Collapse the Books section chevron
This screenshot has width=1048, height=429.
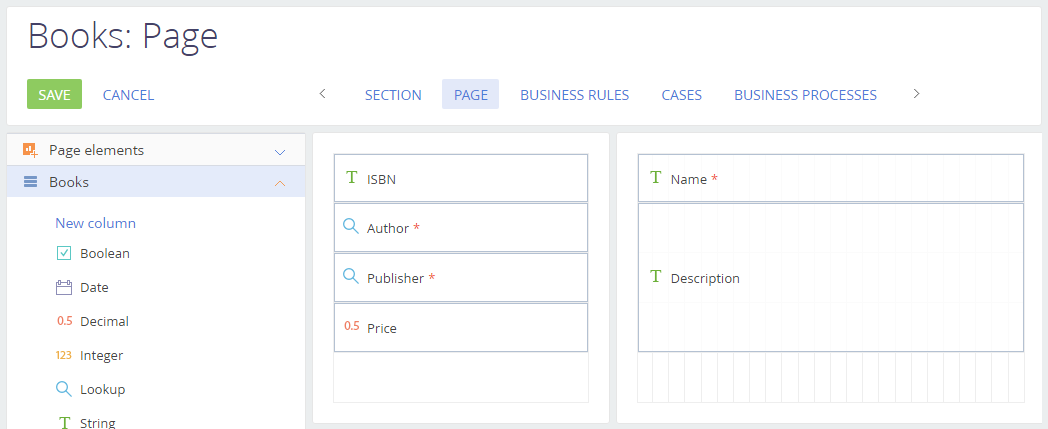pos(280,183)
